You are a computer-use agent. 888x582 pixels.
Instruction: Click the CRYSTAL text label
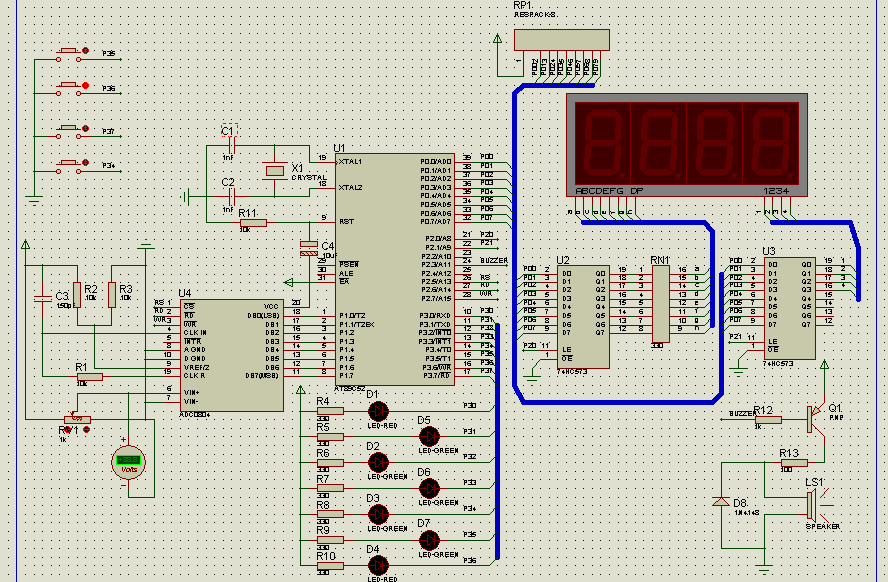point(309,178)
